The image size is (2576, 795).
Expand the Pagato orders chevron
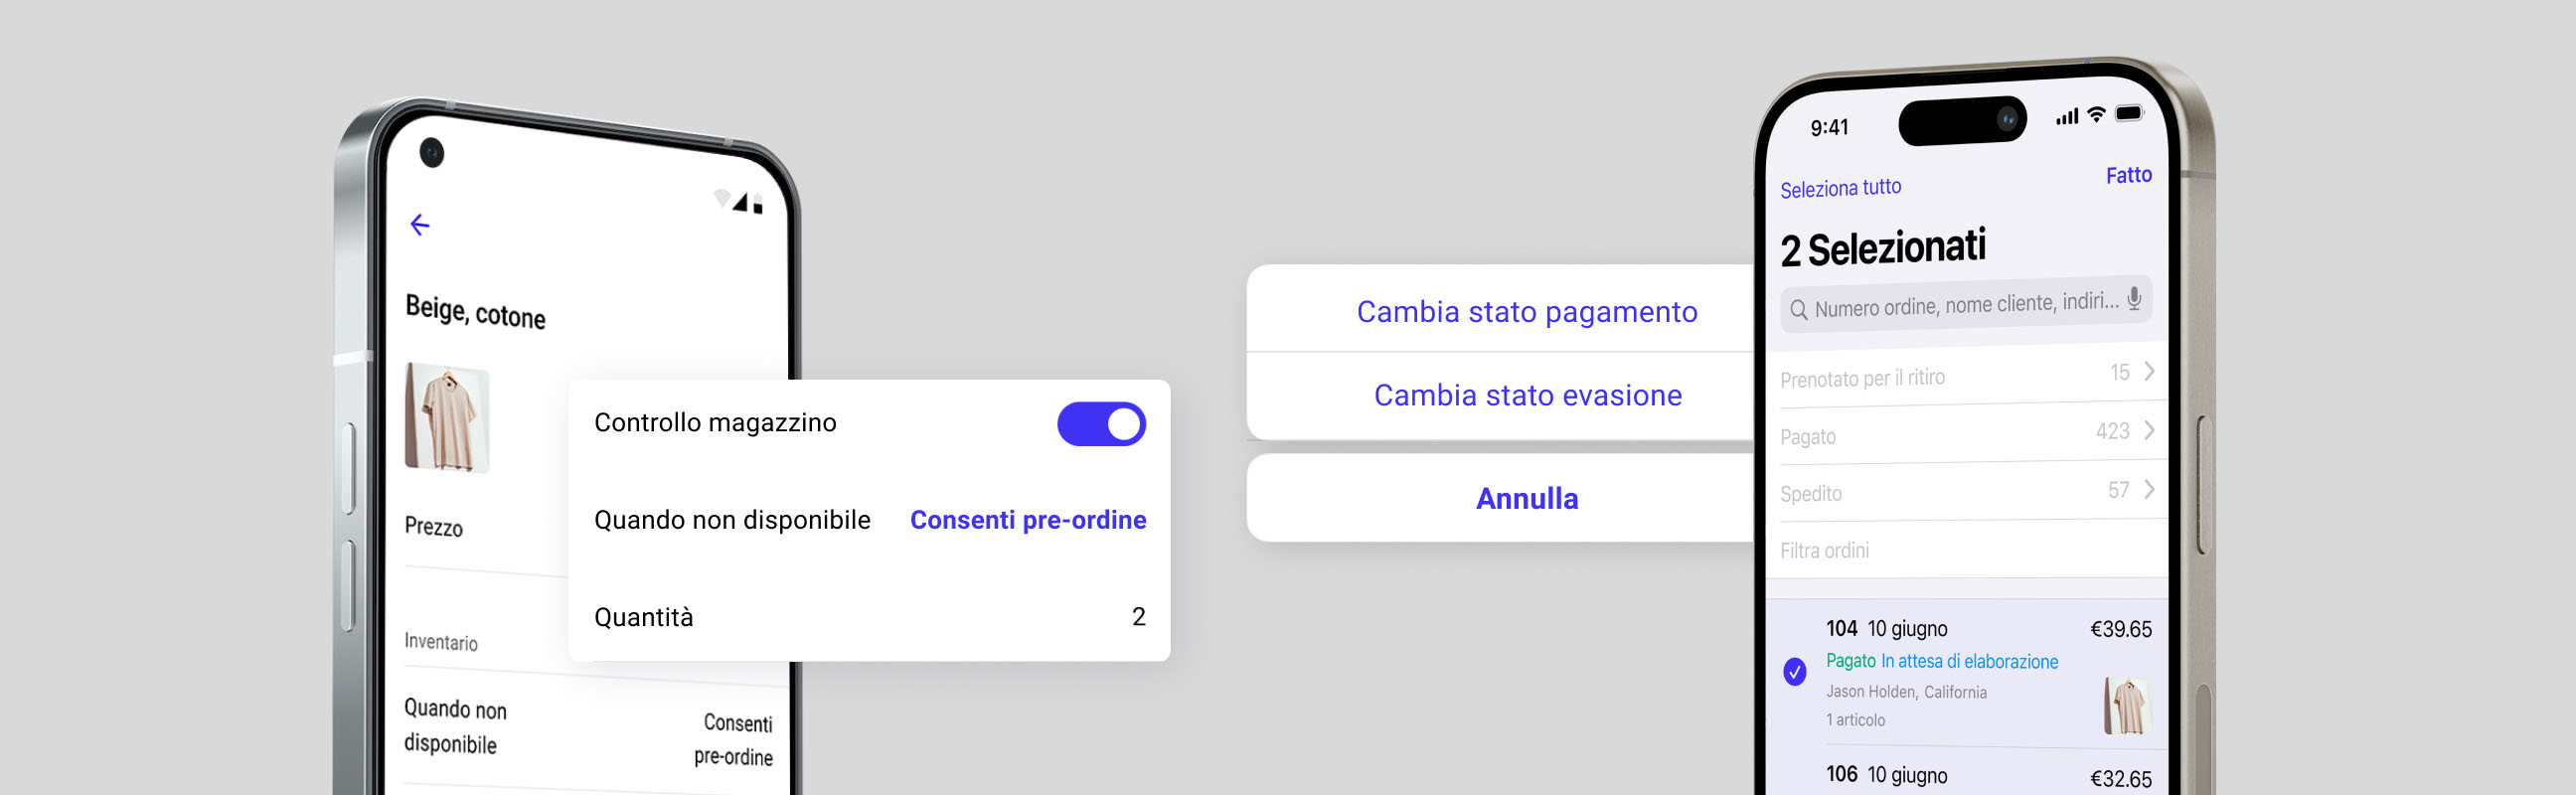pos(2149,430)
